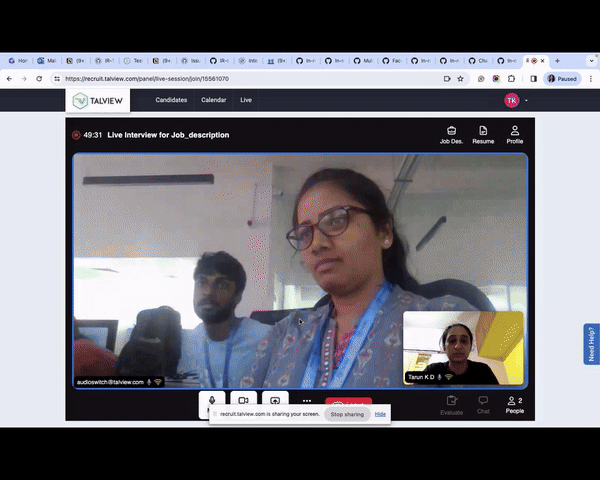Viewport: 600px width, 480px height.
Task: Click the TK user avatar
Action: [512, 100]
